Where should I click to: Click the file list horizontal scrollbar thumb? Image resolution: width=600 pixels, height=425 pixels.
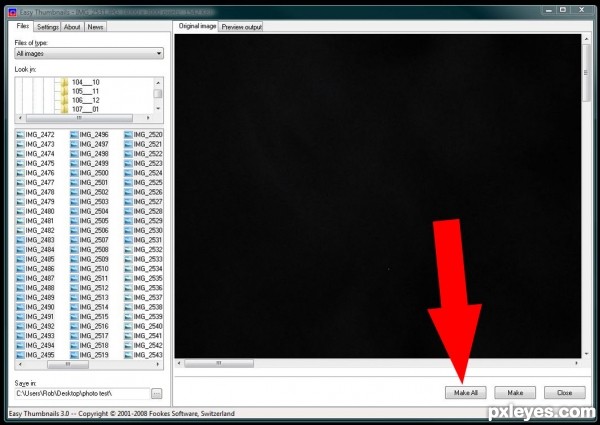(68, 364)
